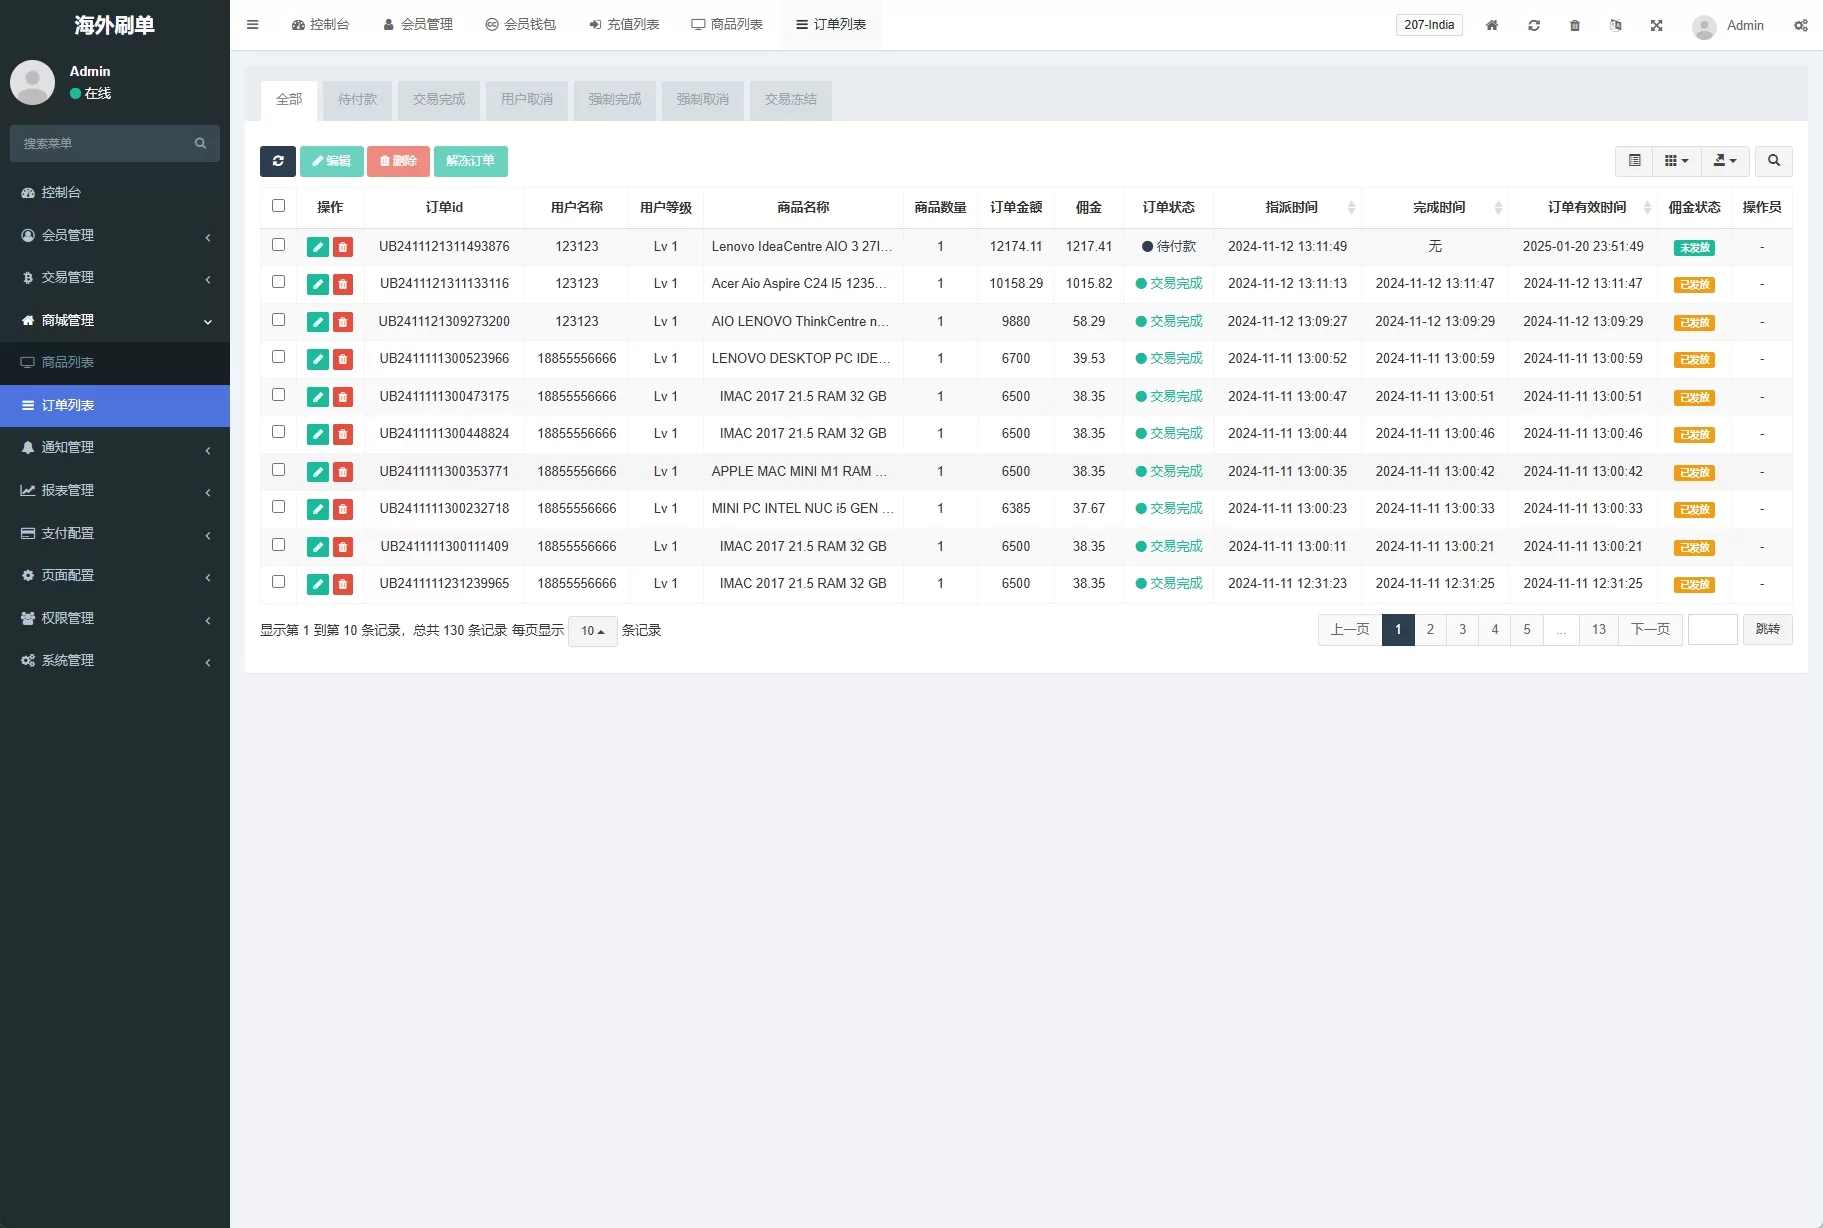Image resolution: width=1823 pixels, height=1228 pixels.
Task: Open the 交易冻结 tab
Action: click(790, 100)
